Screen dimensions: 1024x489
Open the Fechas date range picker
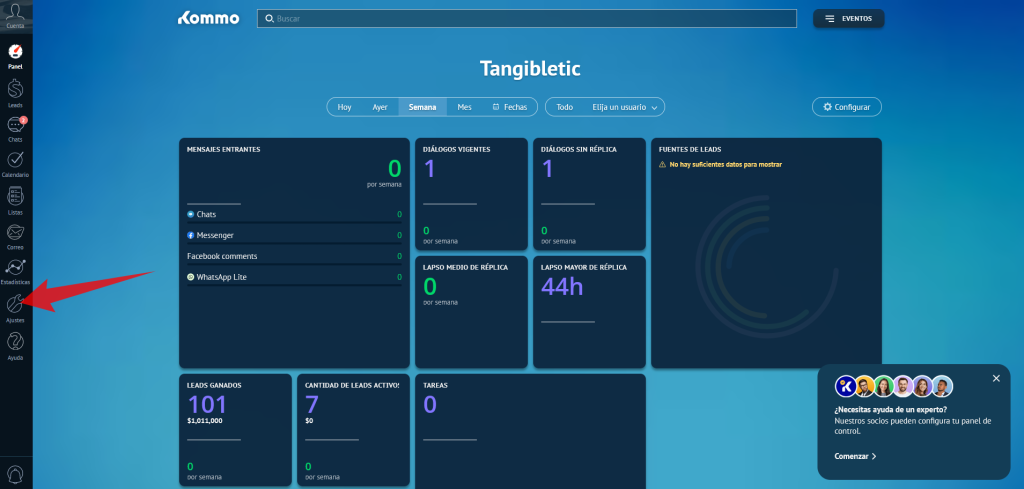click(x=510, y=107)
